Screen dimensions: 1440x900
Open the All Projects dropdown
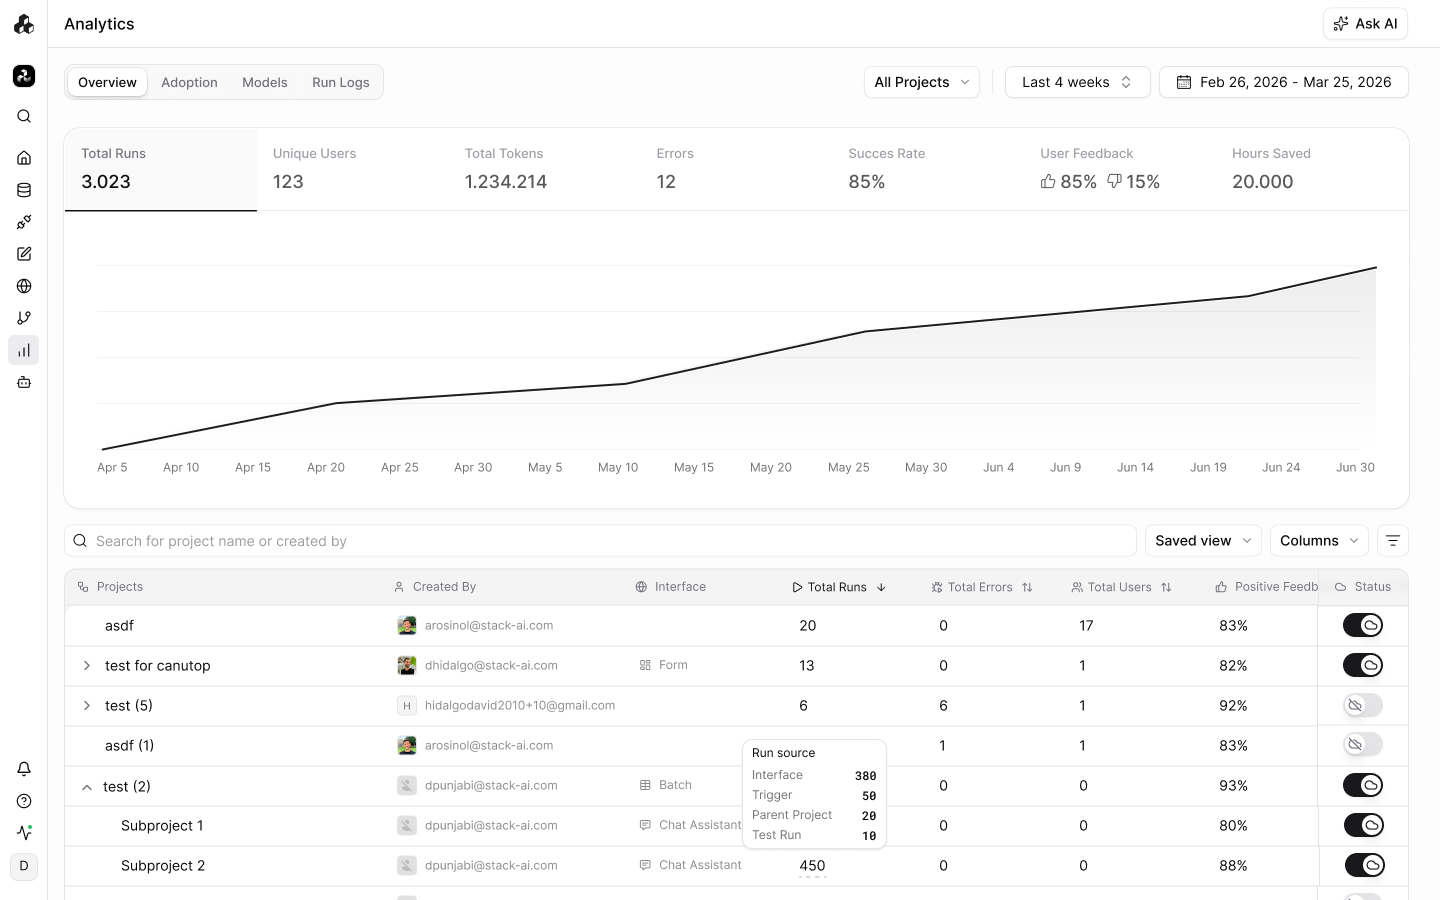[x=922, y=82]
